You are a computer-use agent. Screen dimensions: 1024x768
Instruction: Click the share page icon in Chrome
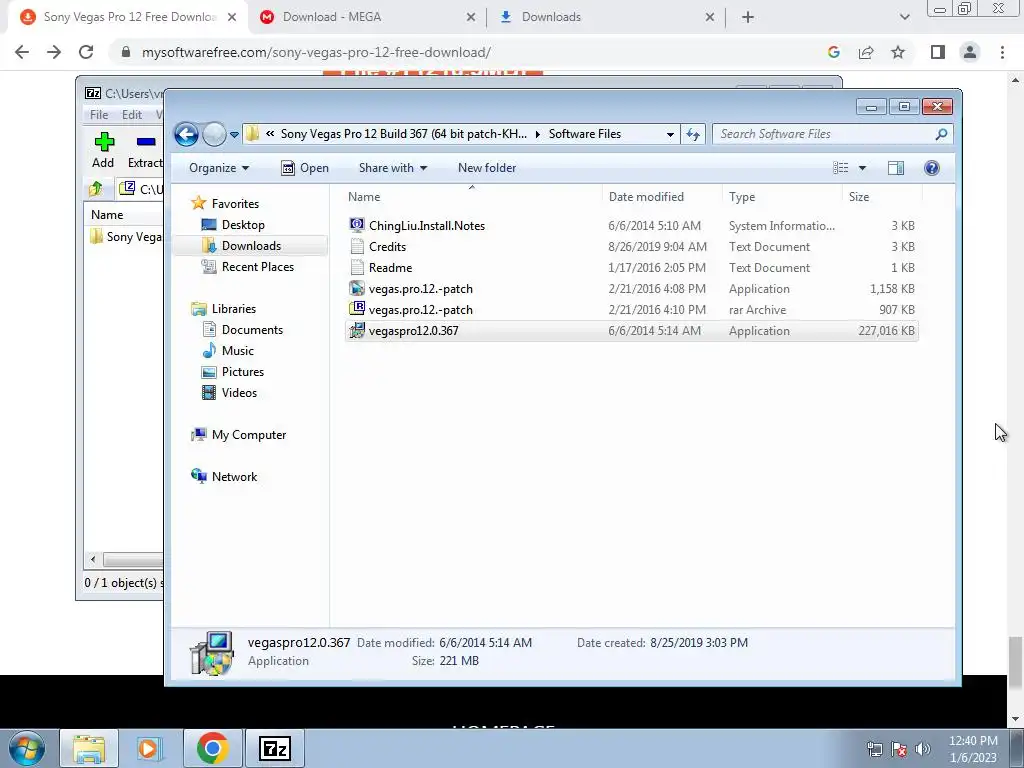tap(866, 52)
